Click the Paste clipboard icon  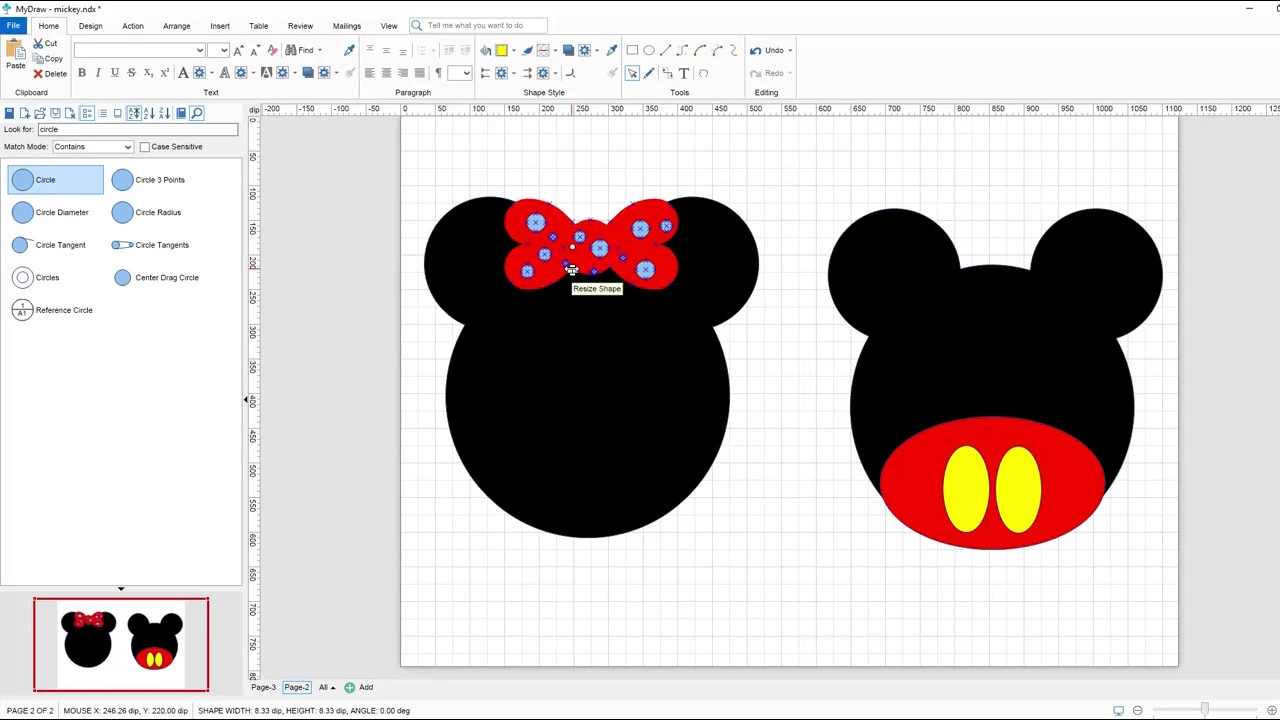(15, 53)
